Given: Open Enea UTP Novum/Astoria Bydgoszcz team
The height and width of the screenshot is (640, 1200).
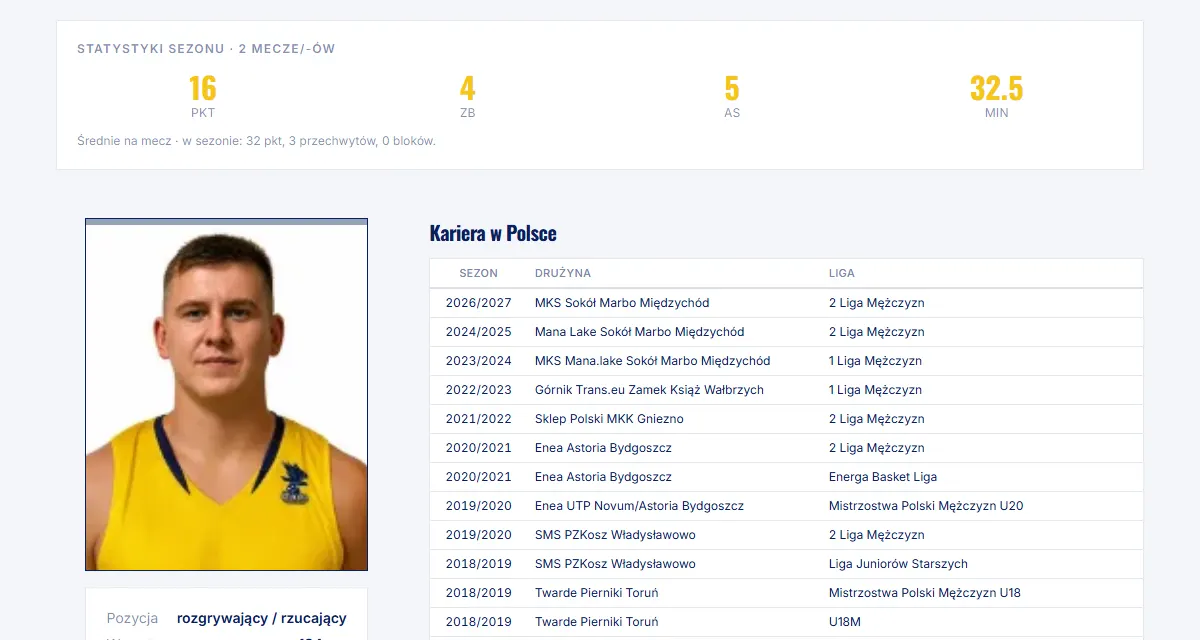Looking at the screenshot, I should pyautogui.click(x=639, y=506).
